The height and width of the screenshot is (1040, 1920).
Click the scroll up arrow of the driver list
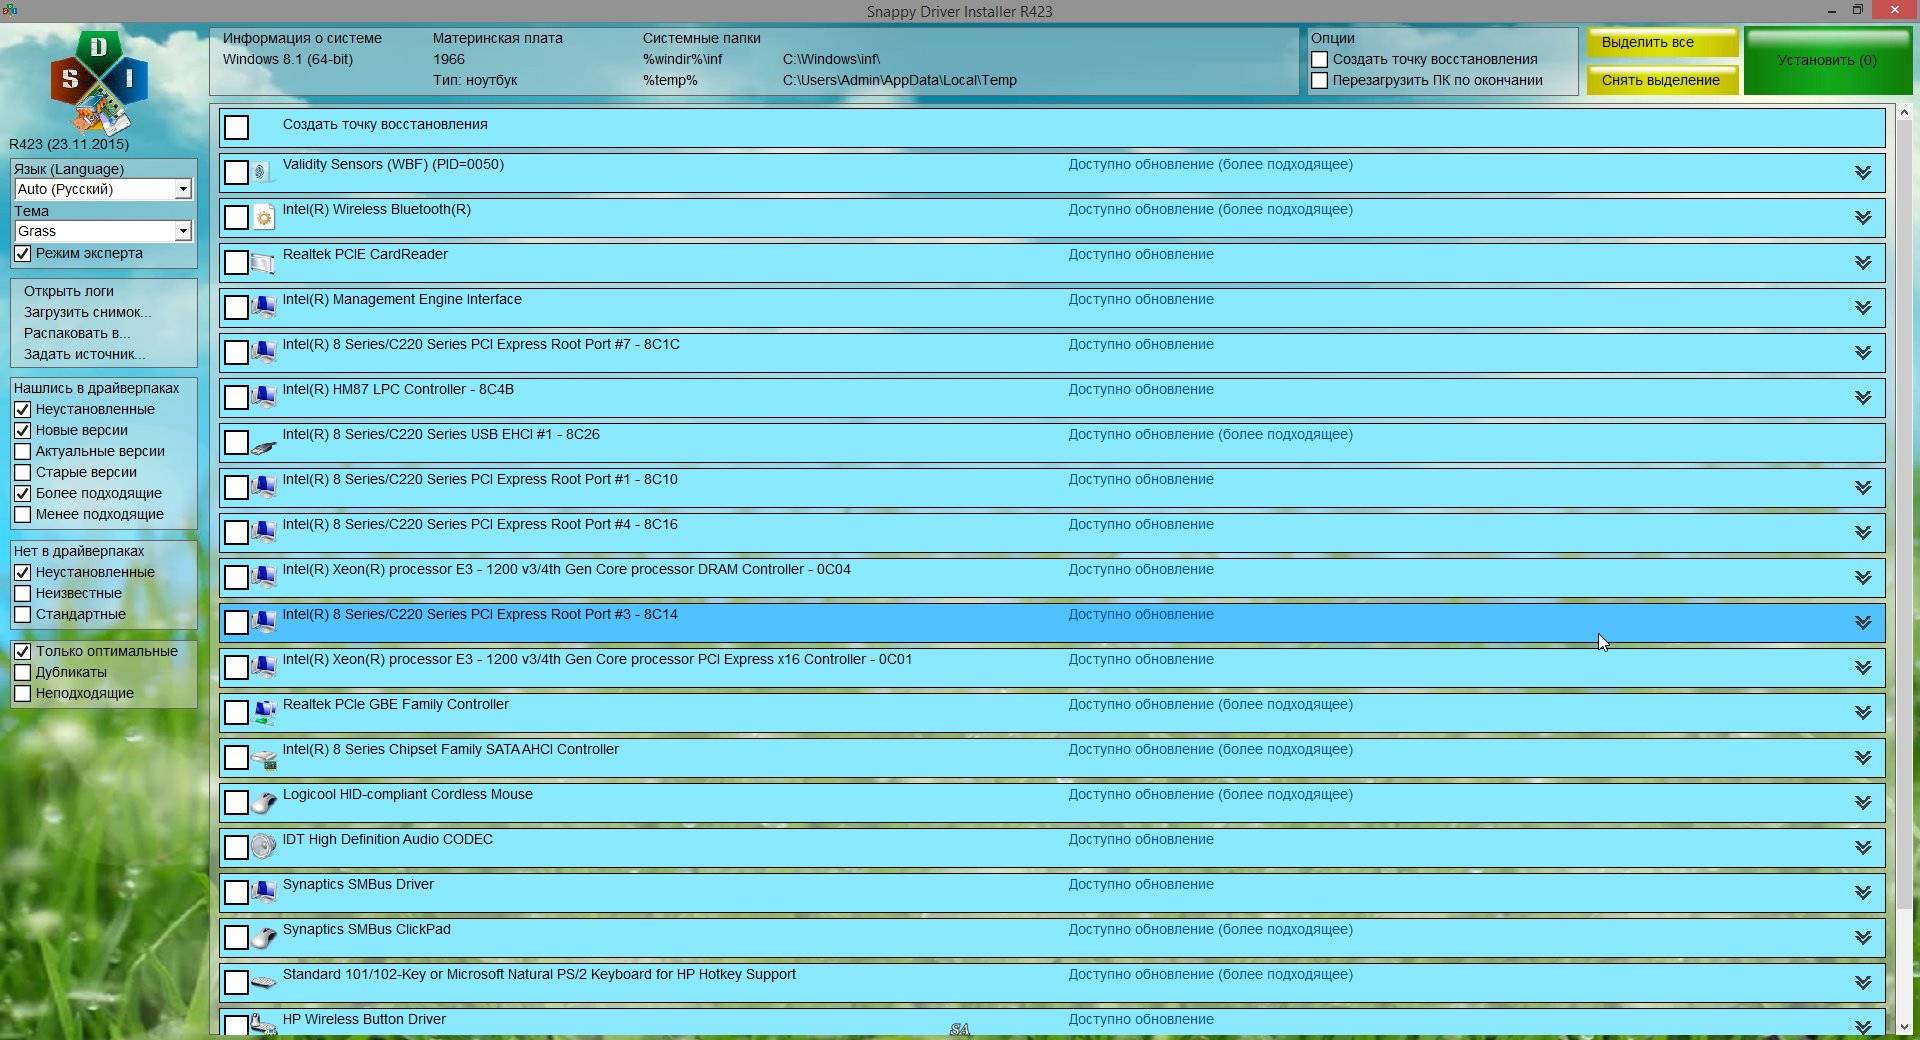1903,112
